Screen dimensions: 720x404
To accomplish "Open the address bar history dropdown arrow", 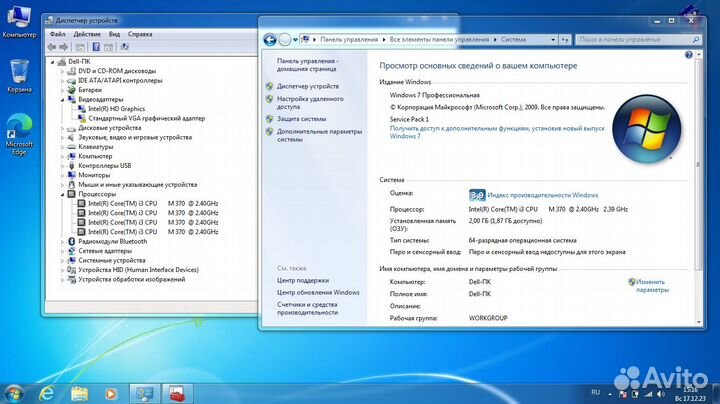I will [x=553, y=40].
